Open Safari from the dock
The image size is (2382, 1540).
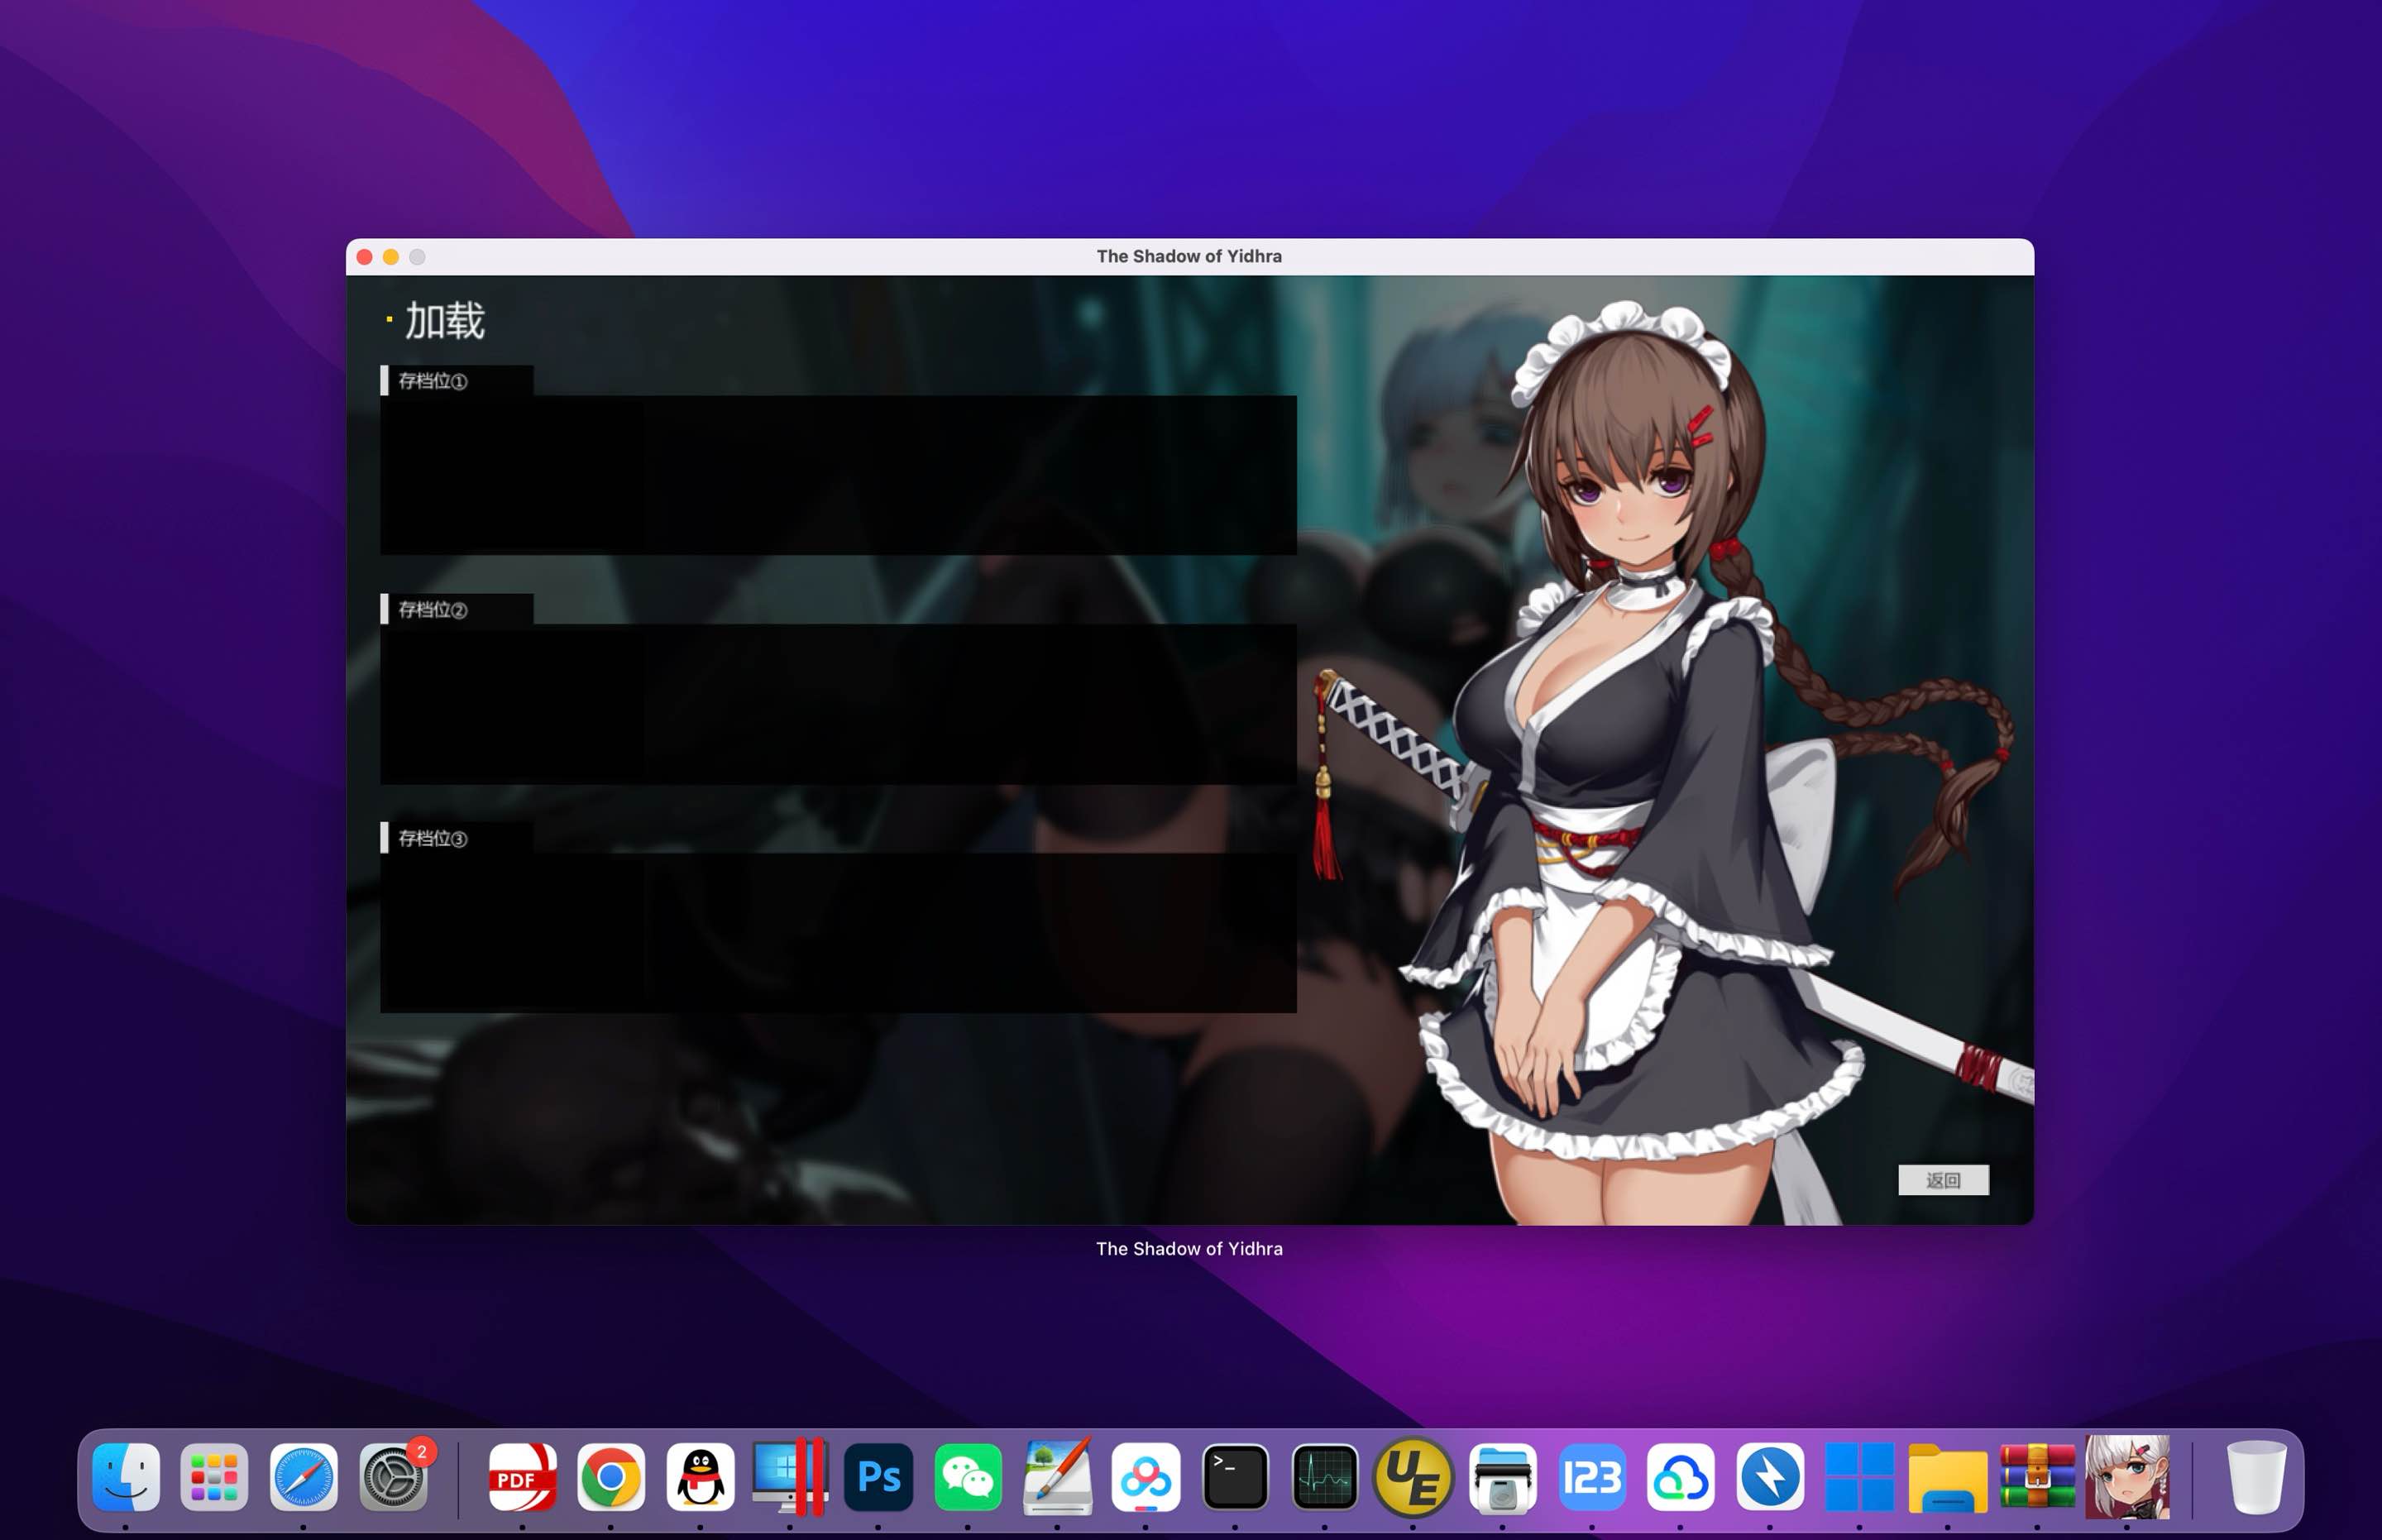click(x=304, y=1476)
